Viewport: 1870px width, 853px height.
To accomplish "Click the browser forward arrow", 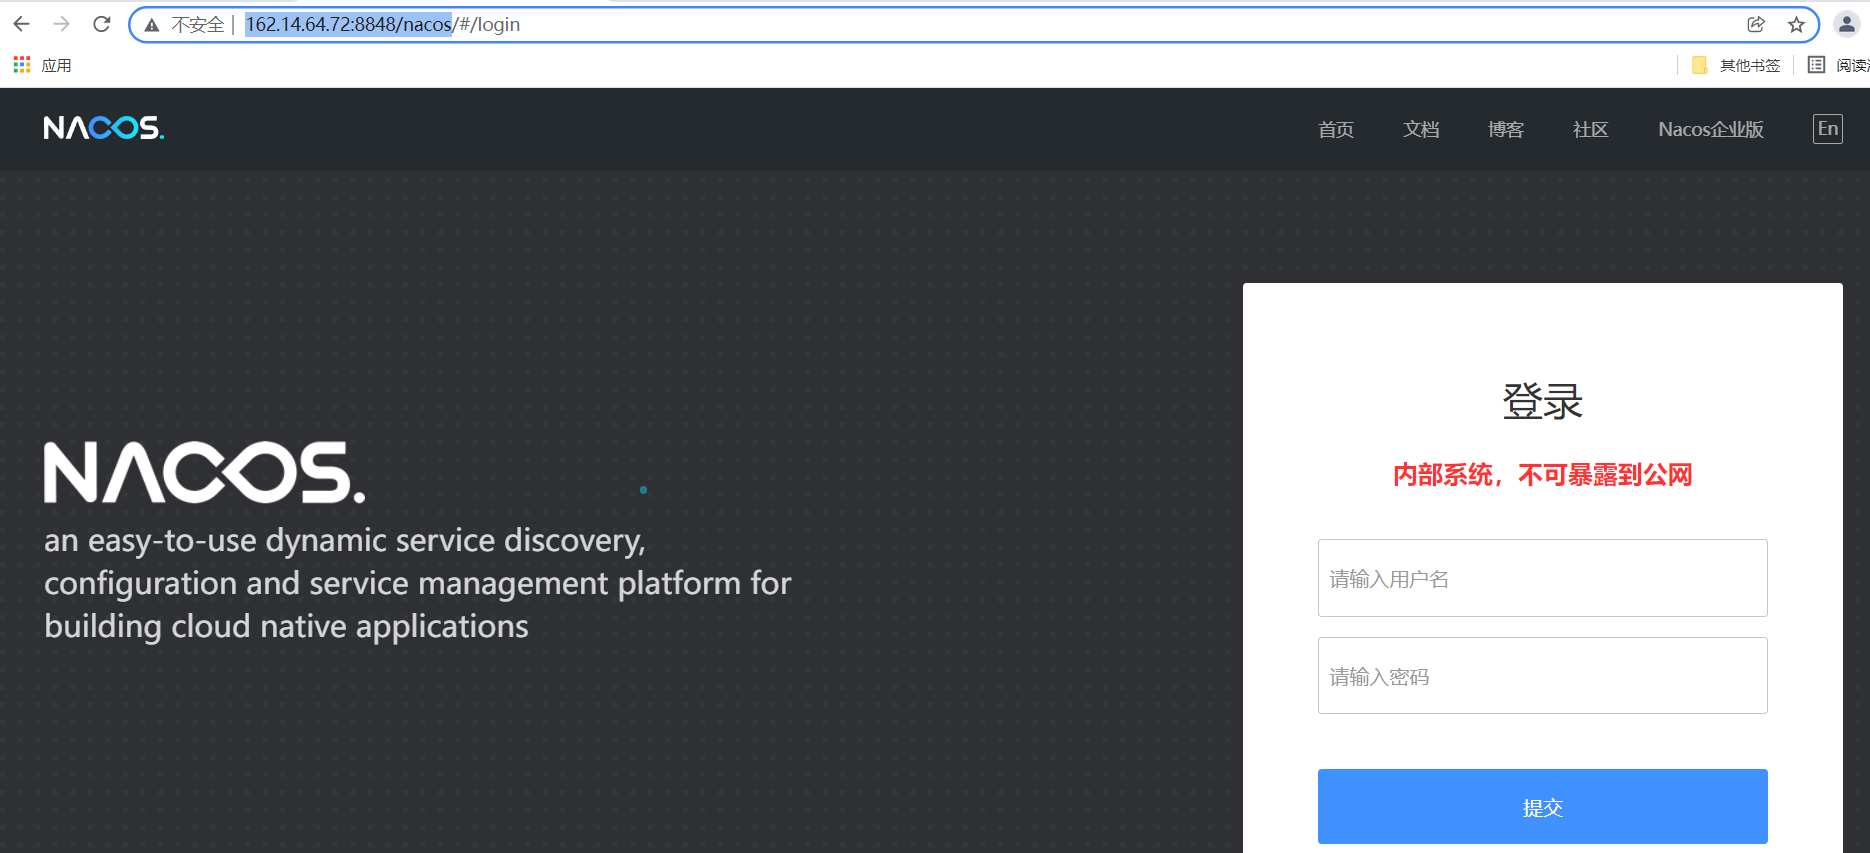I will click(x=61, y=24).
